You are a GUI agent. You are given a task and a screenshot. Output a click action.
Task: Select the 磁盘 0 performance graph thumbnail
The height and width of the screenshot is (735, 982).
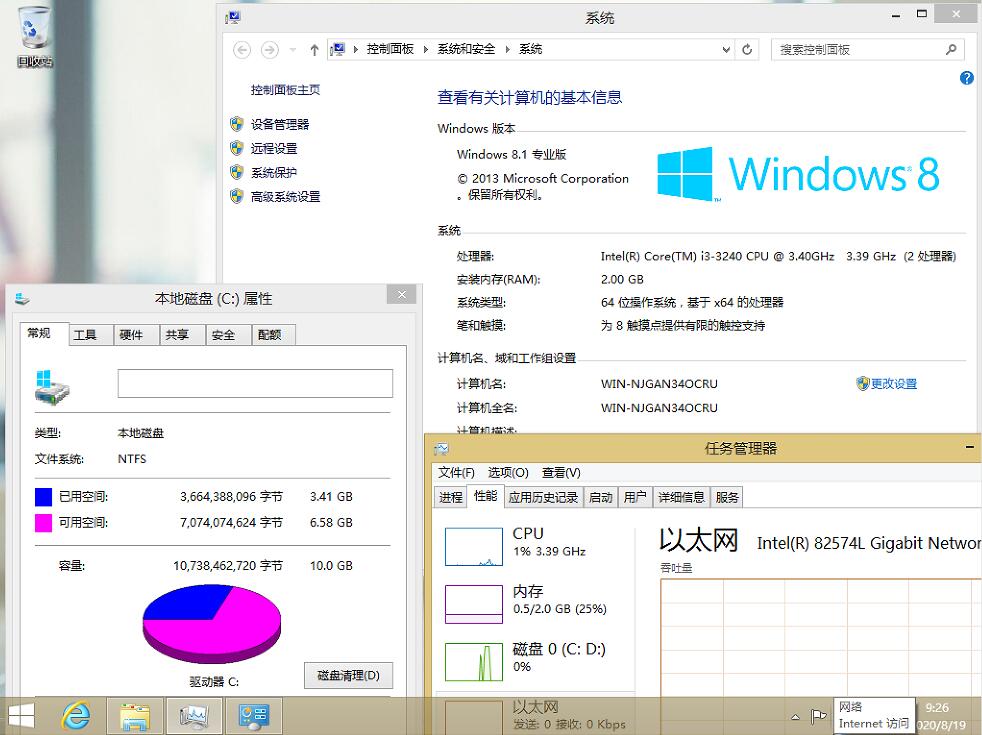tap(473, 662)
